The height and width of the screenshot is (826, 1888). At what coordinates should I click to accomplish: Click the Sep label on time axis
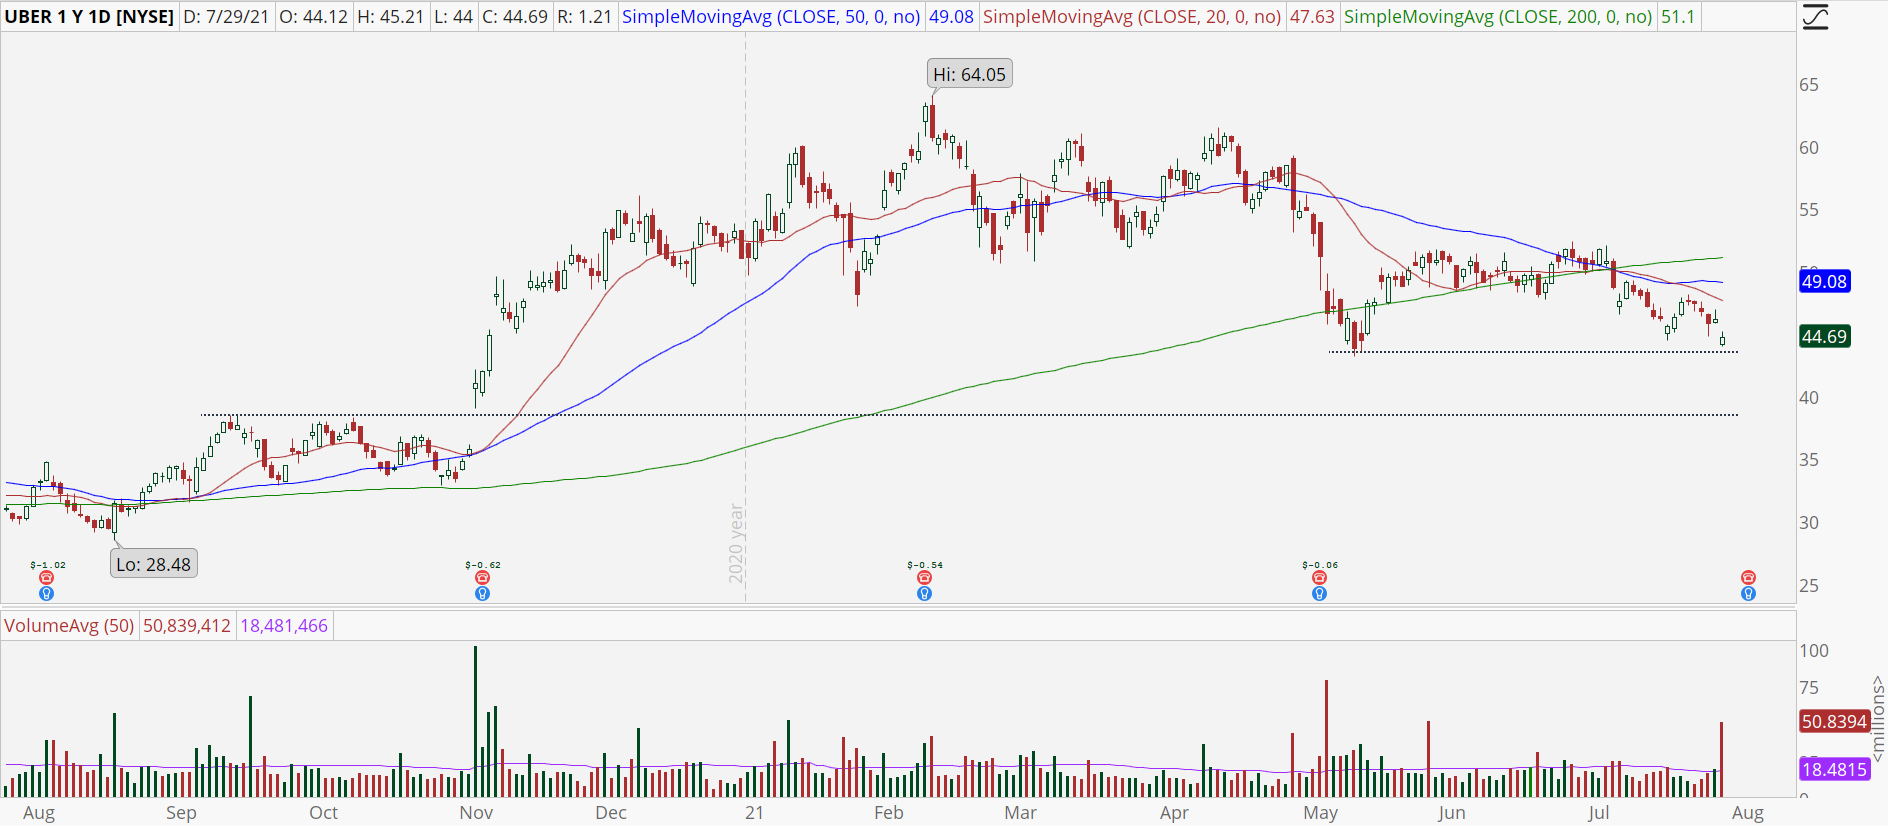[x=181, y=813]
